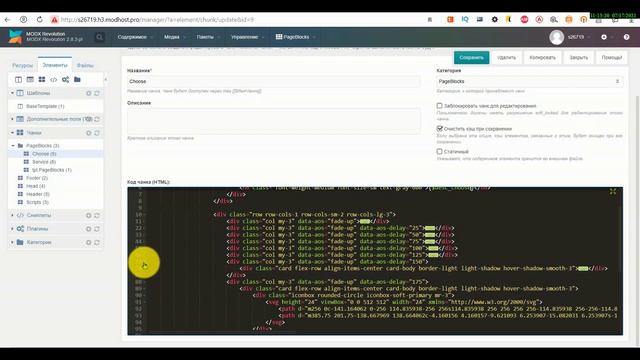Image resolution: width=640 pixels, height=360 pixels.
Task: Open the settings gear in MODX header
Action: point(604,37)
